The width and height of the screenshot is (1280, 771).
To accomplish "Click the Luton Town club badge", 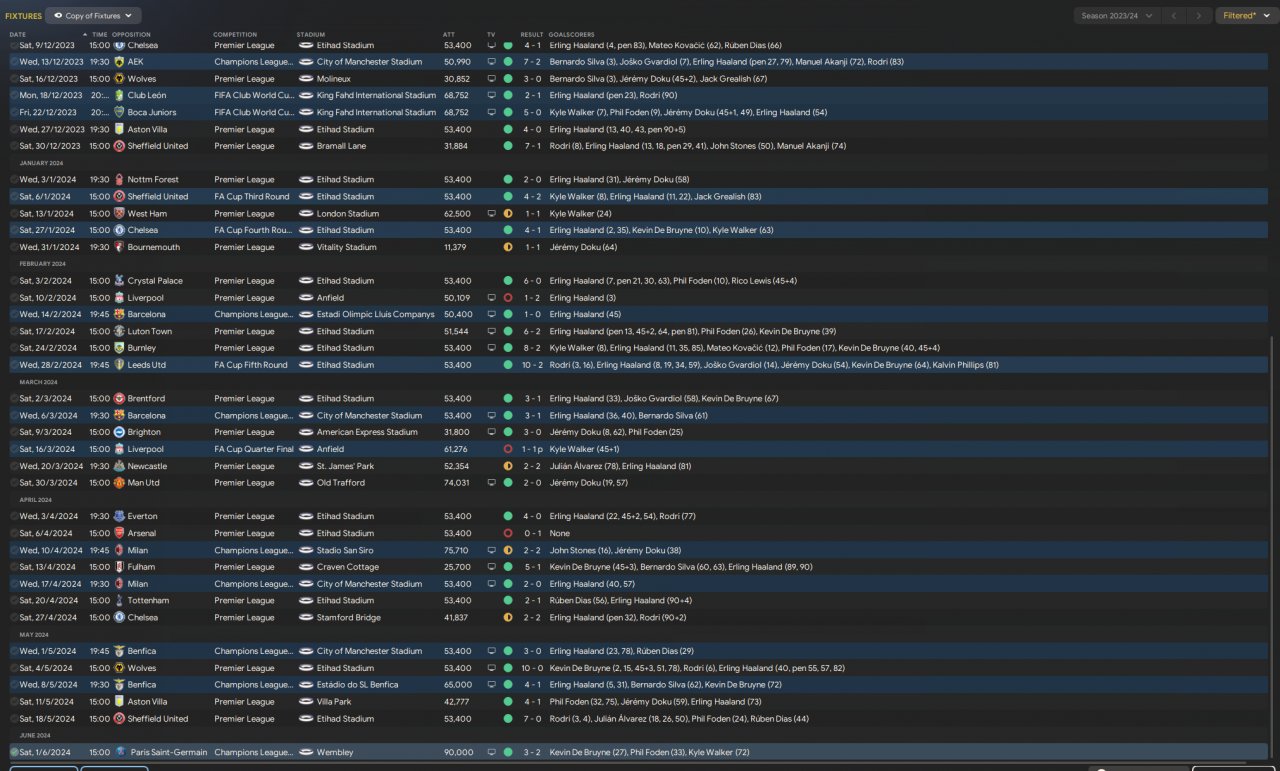I will point(119,331).
